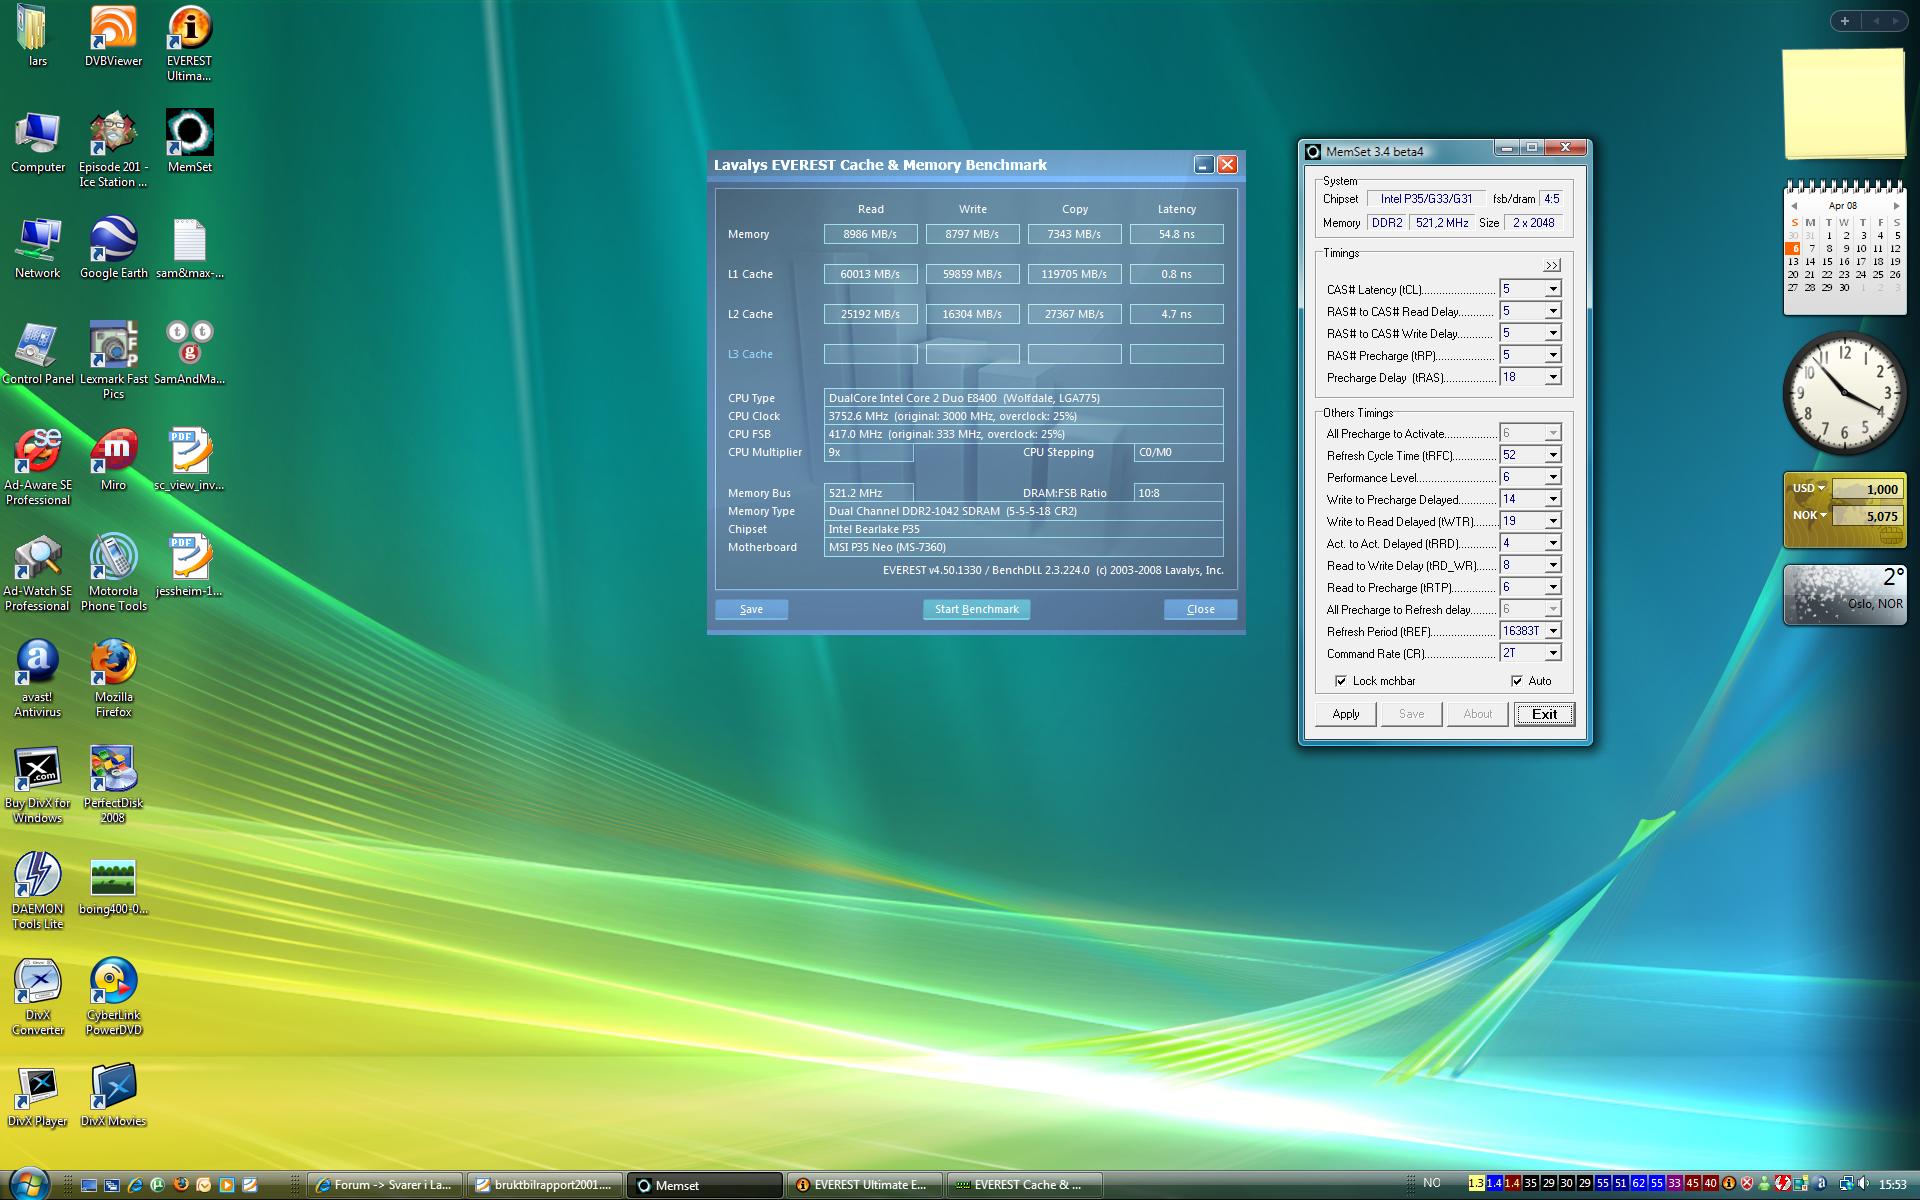Launch Google Earth from the desktop
Image resolution: width=1920 pixels, height=1200 pixels.
tap(113, 247)
